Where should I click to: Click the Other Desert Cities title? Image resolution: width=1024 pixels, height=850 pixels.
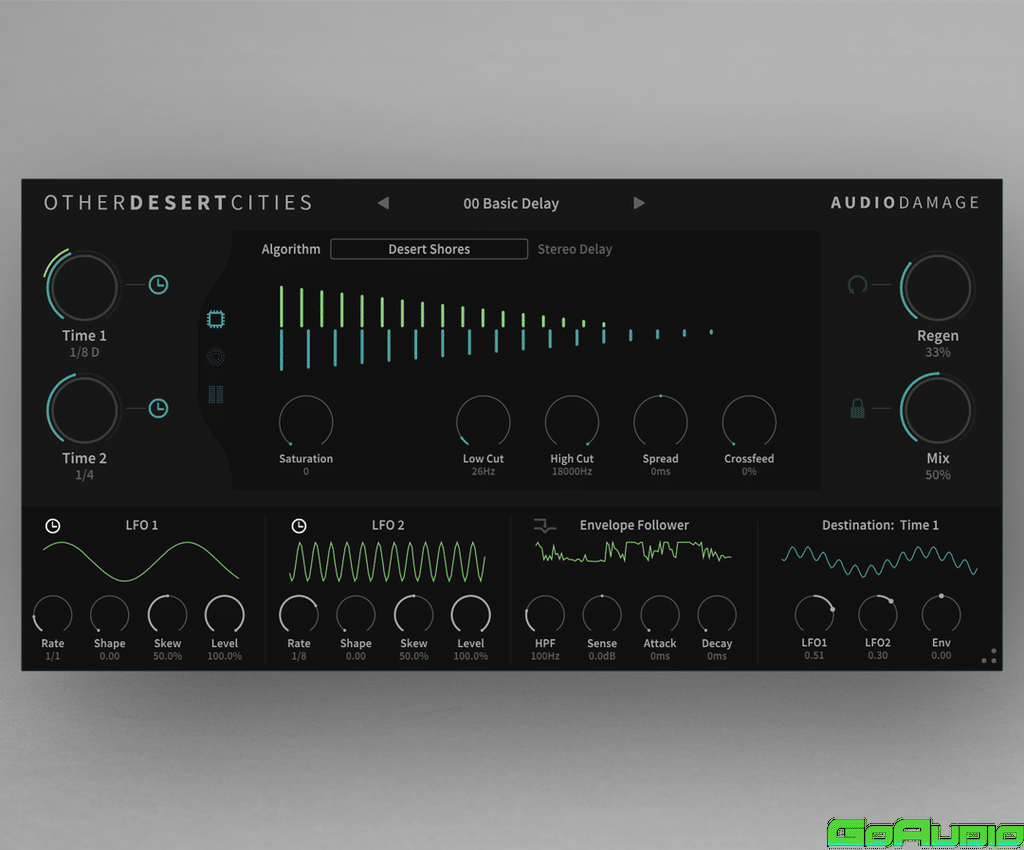click(x=178, y=203)
